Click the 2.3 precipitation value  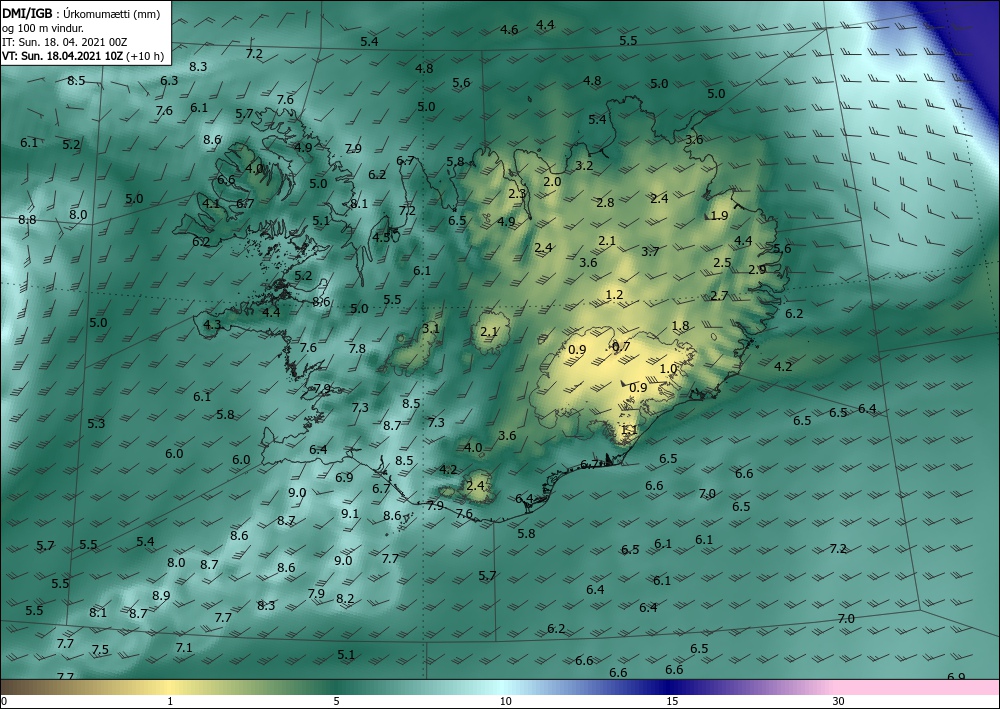[x=517, y=193]
